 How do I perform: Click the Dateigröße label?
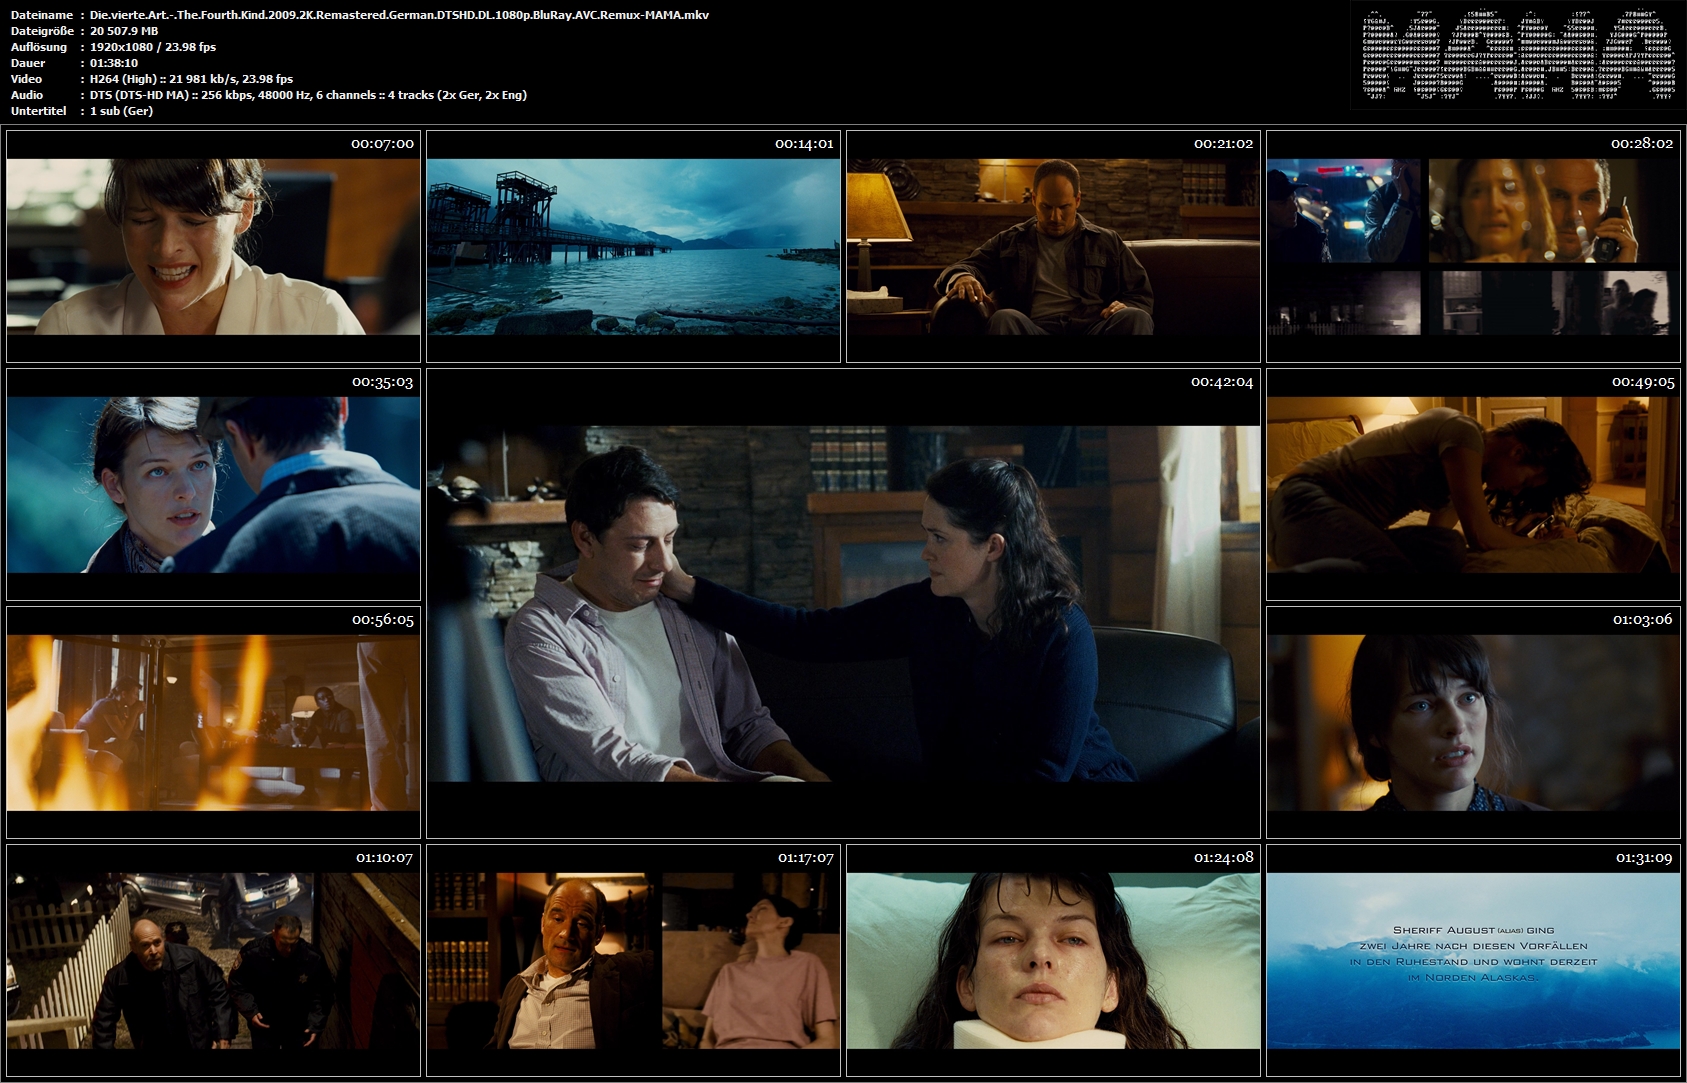point(41,31)
